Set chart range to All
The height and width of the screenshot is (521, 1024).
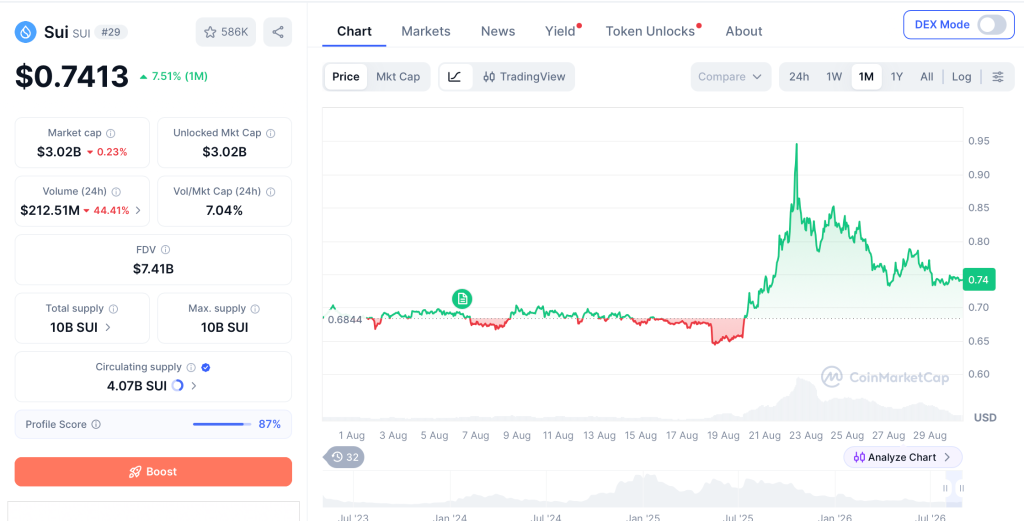tap(927, 77)
